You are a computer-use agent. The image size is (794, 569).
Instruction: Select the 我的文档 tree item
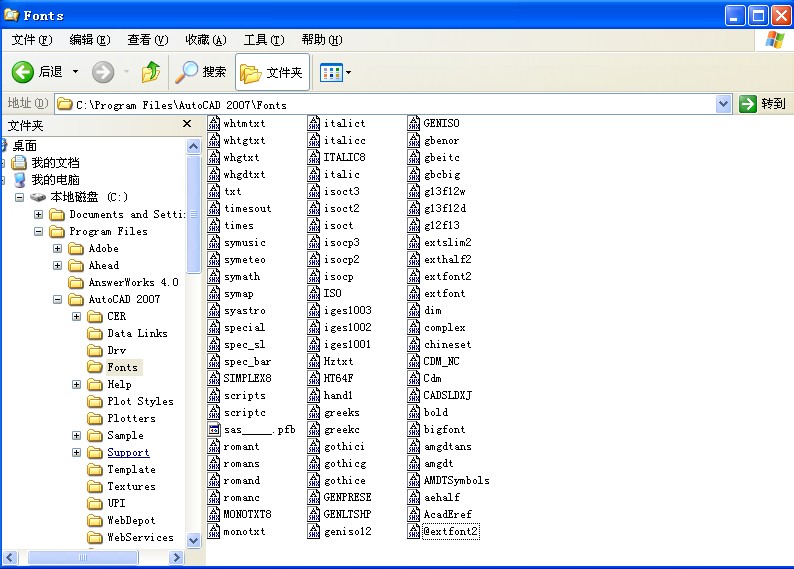point(55,162)
